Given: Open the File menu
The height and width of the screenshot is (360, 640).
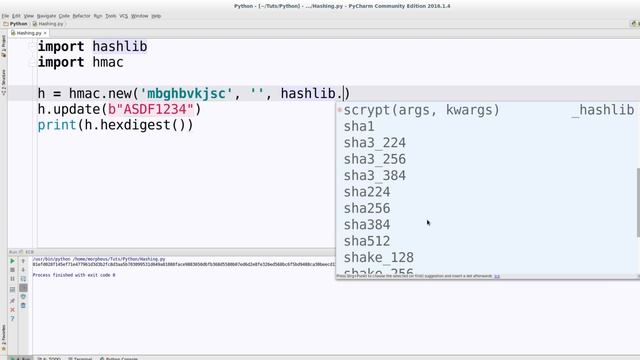Looking at the screenshot, I should 5,16.
